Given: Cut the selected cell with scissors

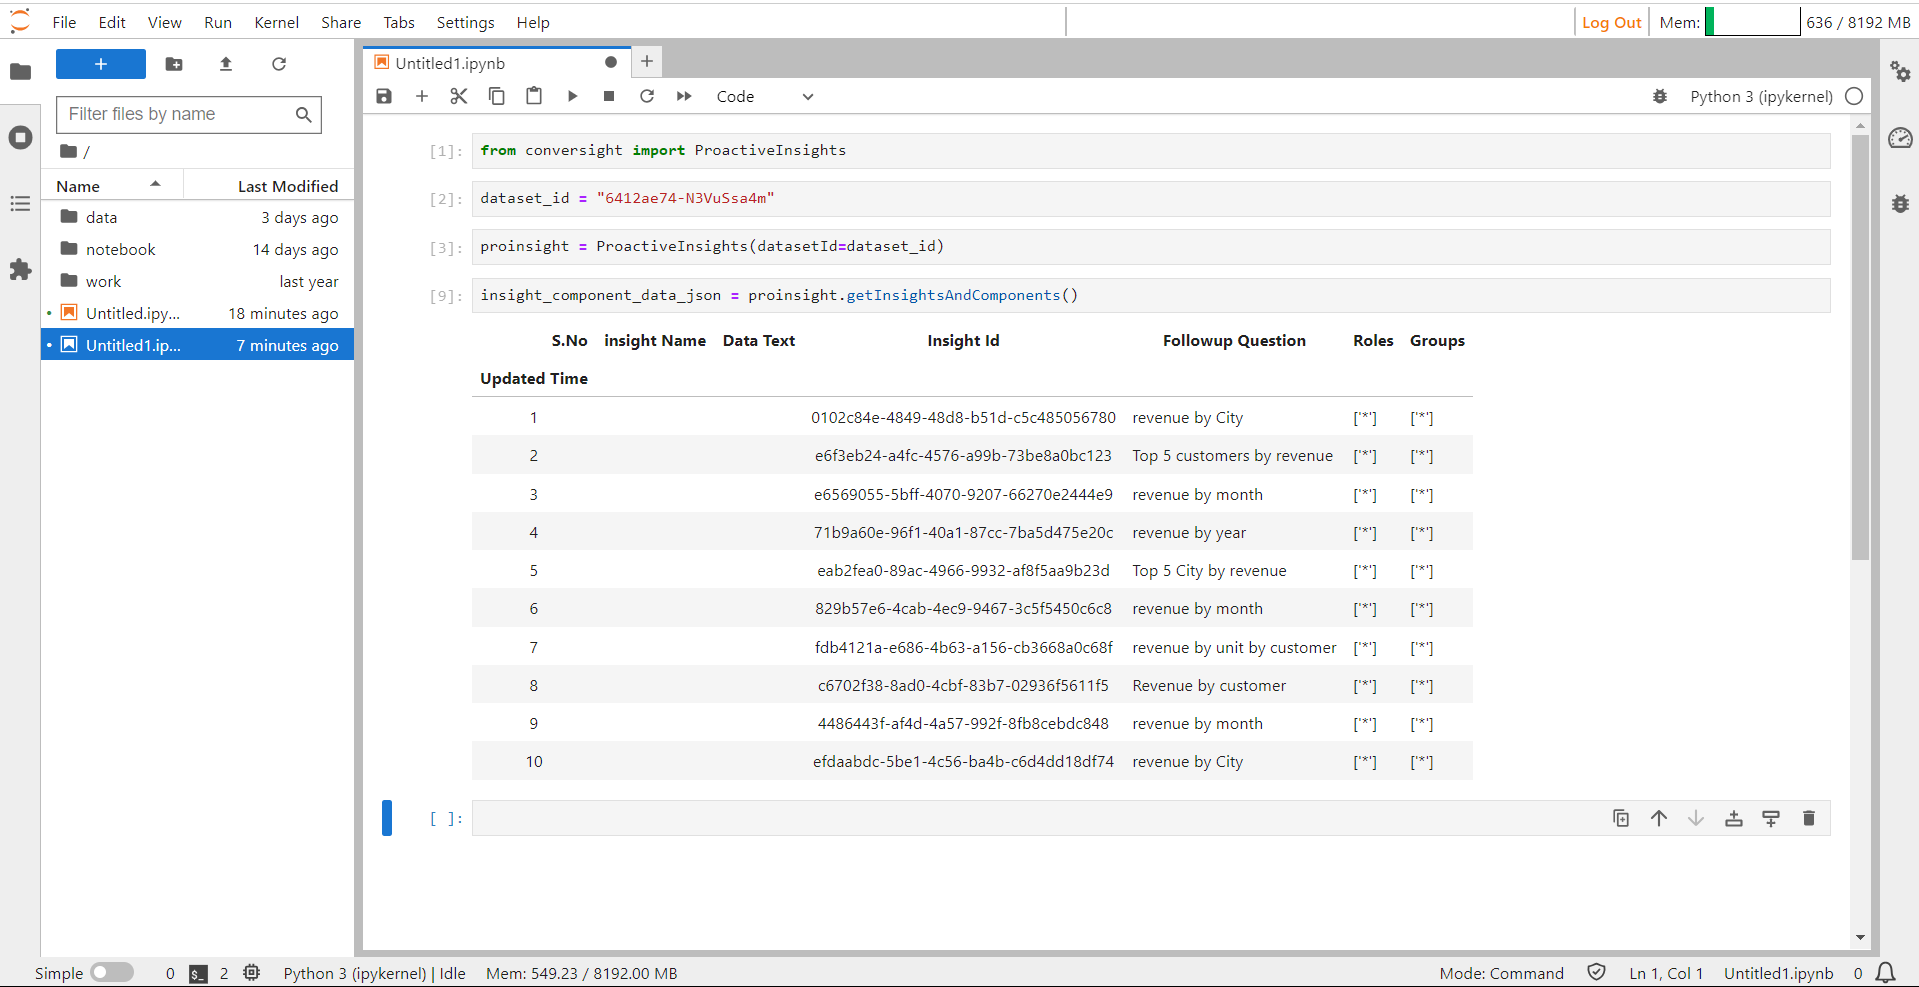Looking at the screenshot, I should [459, 96].
